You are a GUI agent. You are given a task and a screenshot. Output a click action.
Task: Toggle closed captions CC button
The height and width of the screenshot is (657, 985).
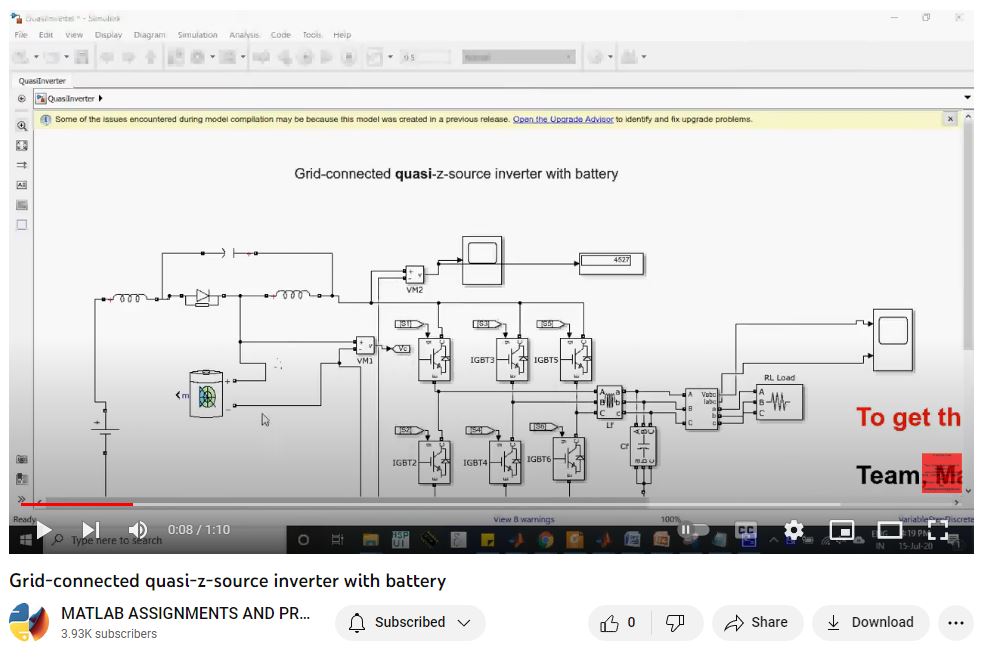click(746, 531)
